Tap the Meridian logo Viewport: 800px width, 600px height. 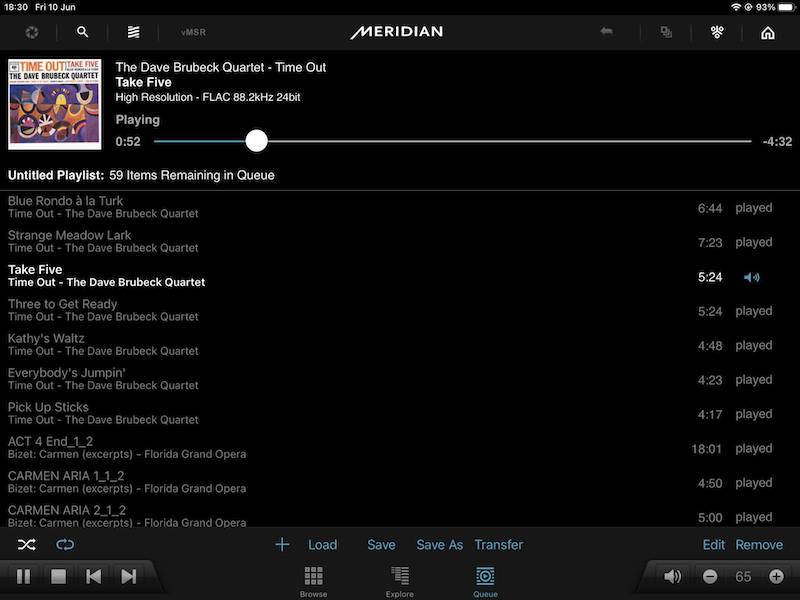point(396,32)
